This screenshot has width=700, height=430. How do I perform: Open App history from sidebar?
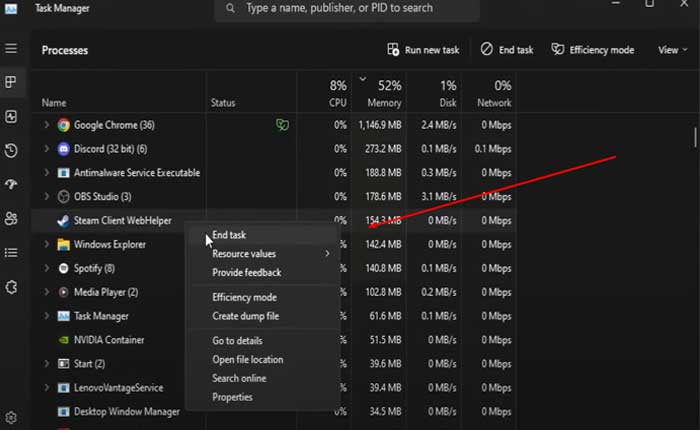tap(11, 150)
